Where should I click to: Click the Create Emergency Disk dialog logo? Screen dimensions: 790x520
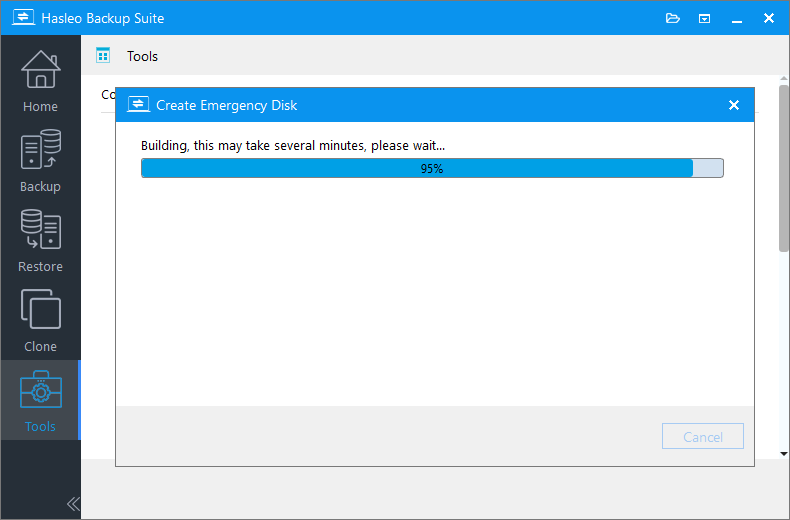(x=138, y=104)
